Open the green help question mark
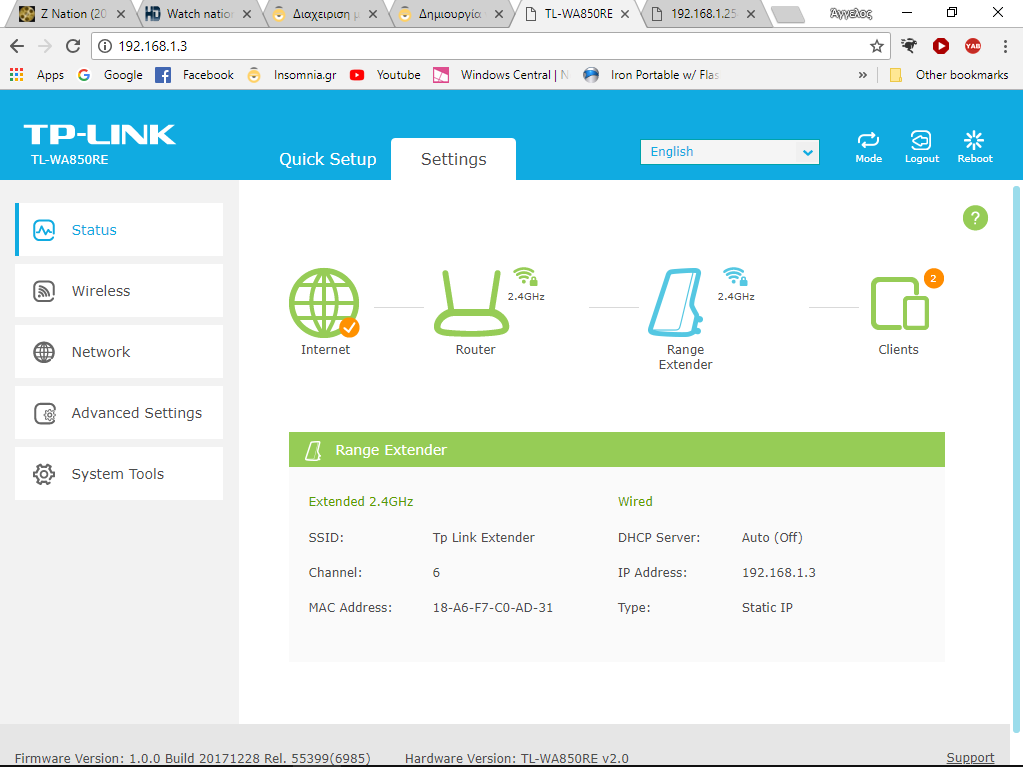 975,218
